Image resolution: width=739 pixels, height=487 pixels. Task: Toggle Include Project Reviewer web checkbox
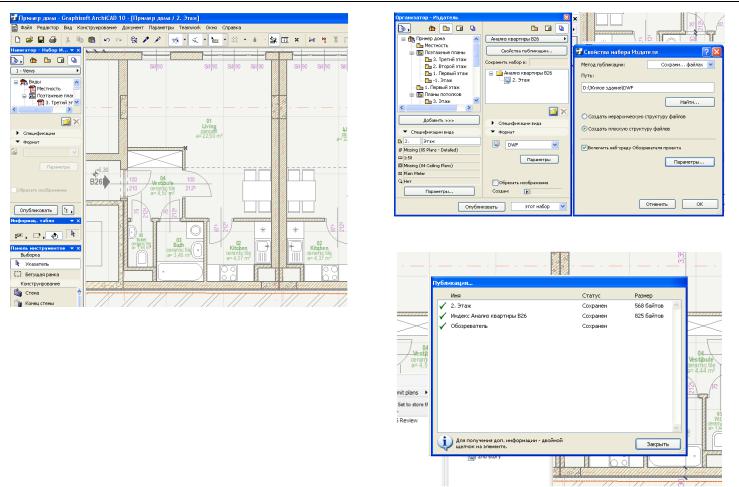[584, 148]
